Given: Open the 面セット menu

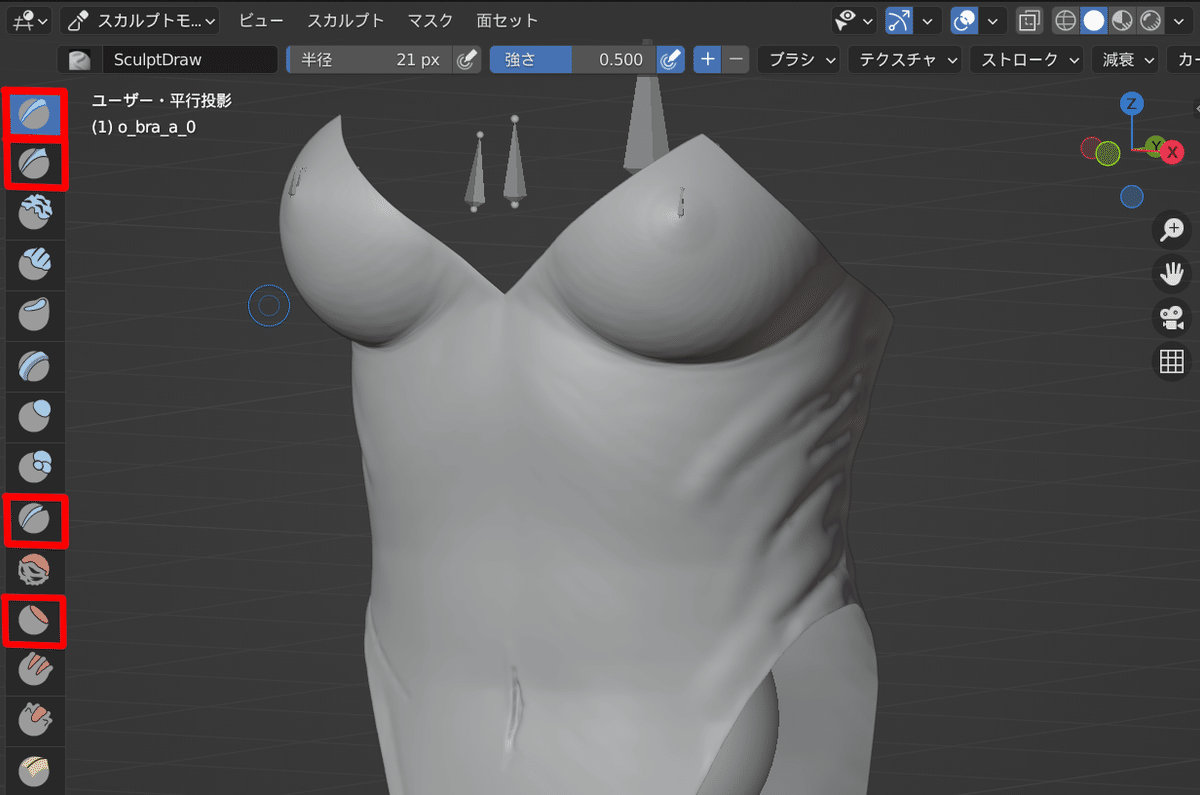Looking at the screenshot, I should 507,20.
